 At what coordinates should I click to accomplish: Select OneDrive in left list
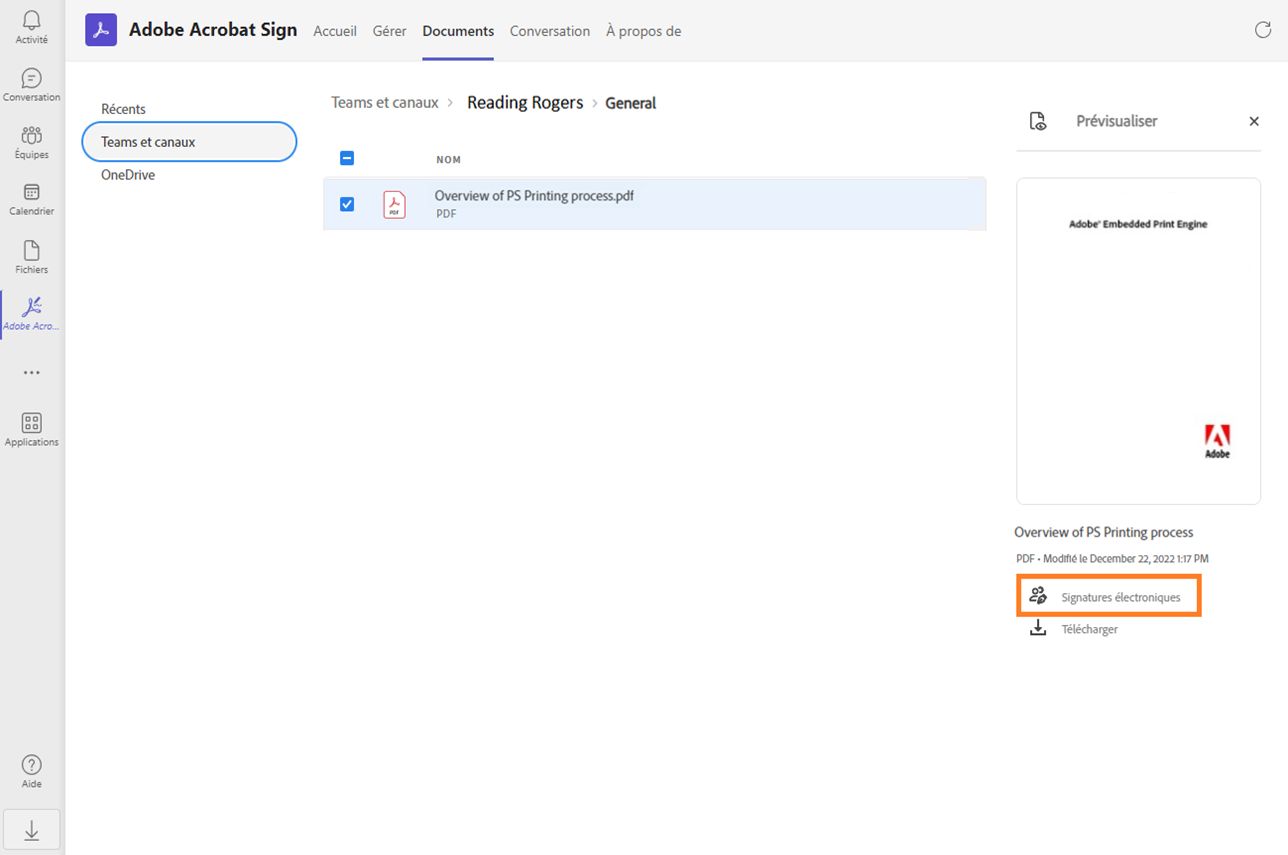coord(128,175)
